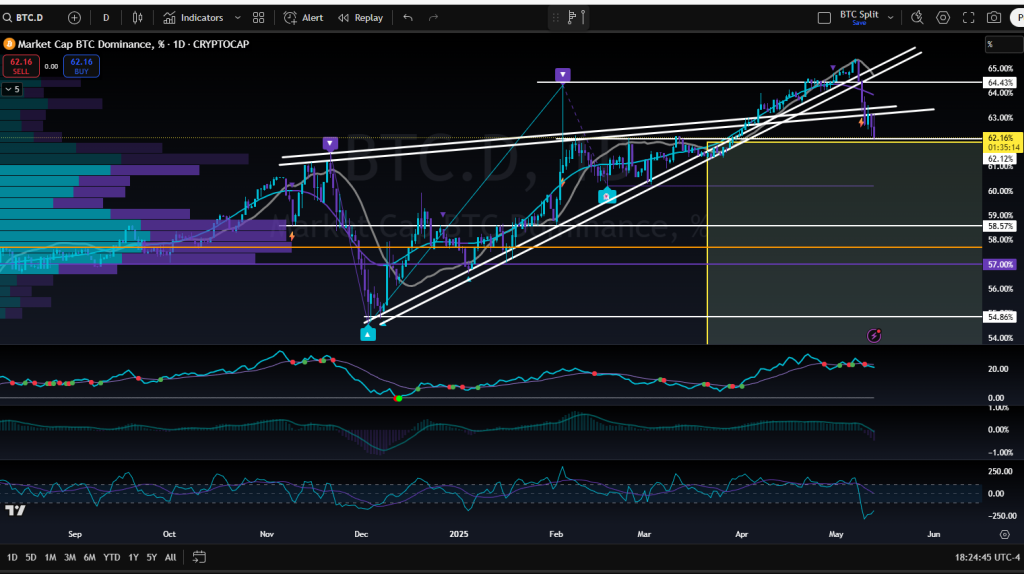Set time range to YTD
This screenshot has height=574, width=1024.
pos(112,557)
